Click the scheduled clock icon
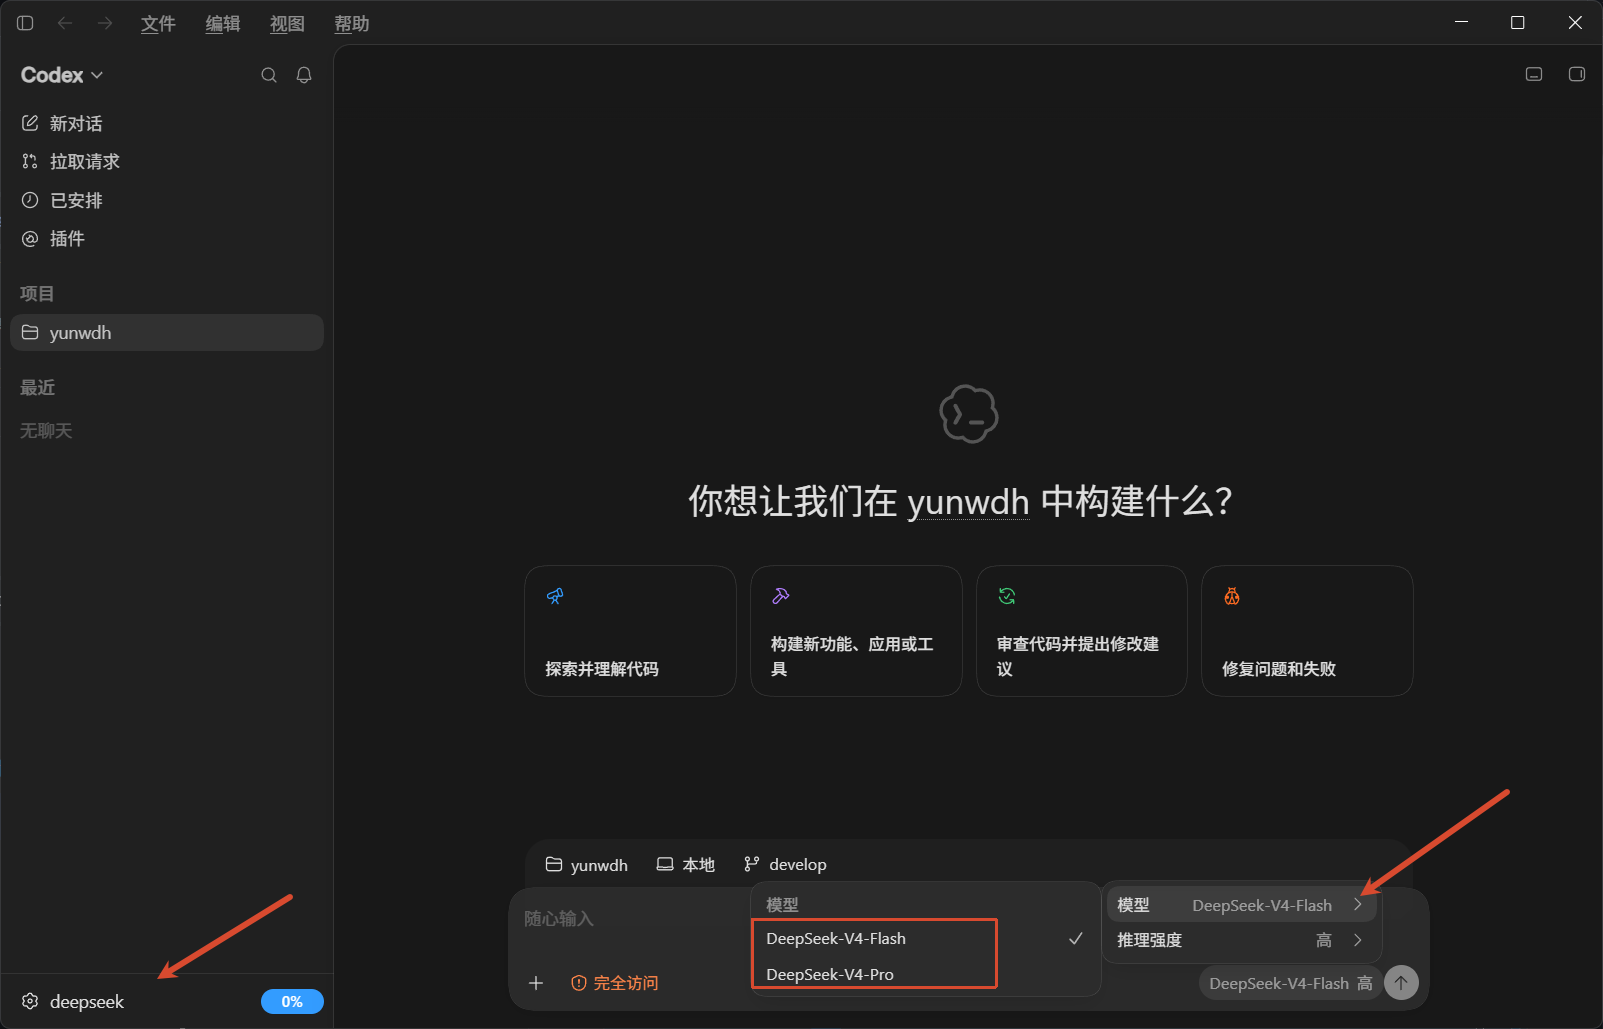 coord(30,200)
